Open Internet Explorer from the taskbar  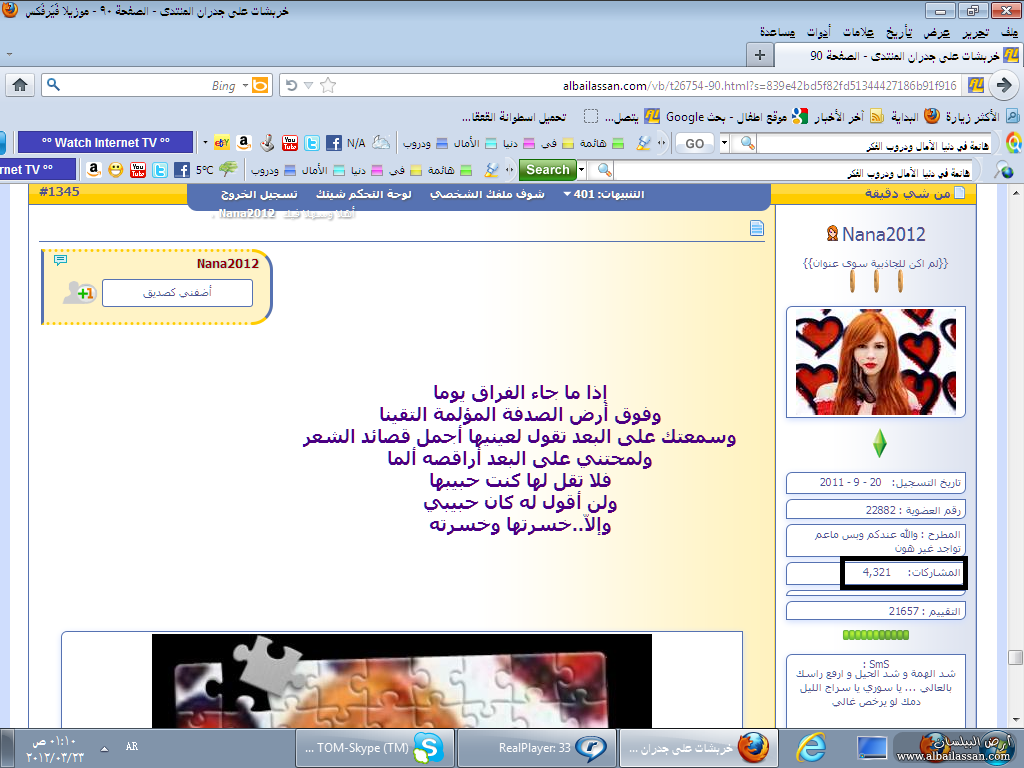(812, 747)
